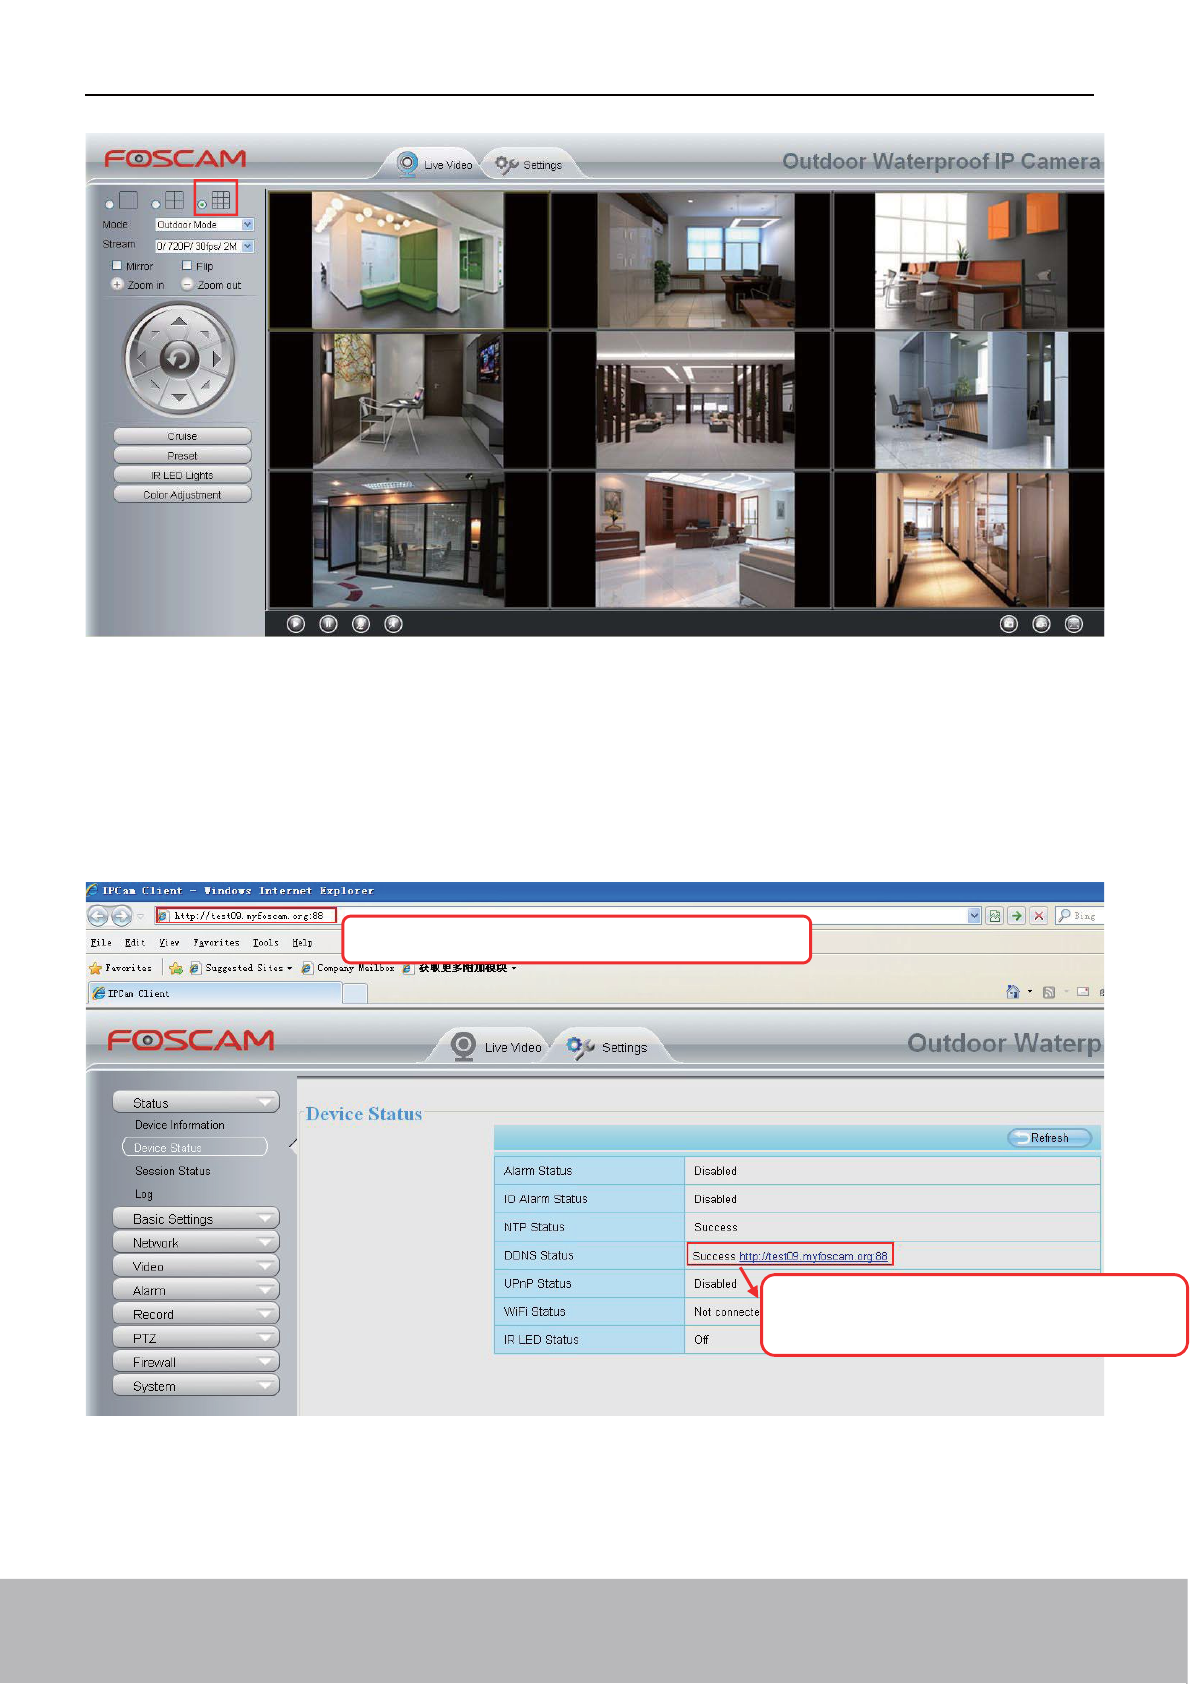
Task: Tilt camera with PTZ up arrow
Action: (179, 321)
